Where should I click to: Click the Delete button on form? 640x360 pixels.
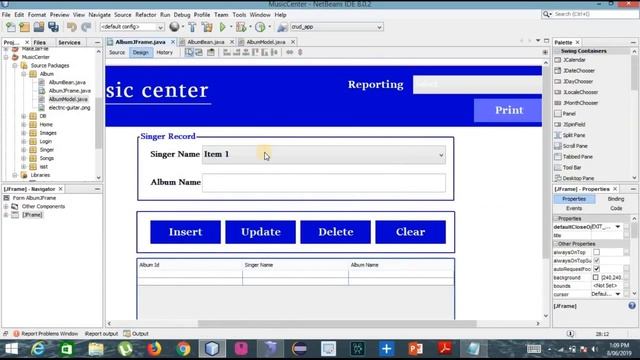(336, 232)
